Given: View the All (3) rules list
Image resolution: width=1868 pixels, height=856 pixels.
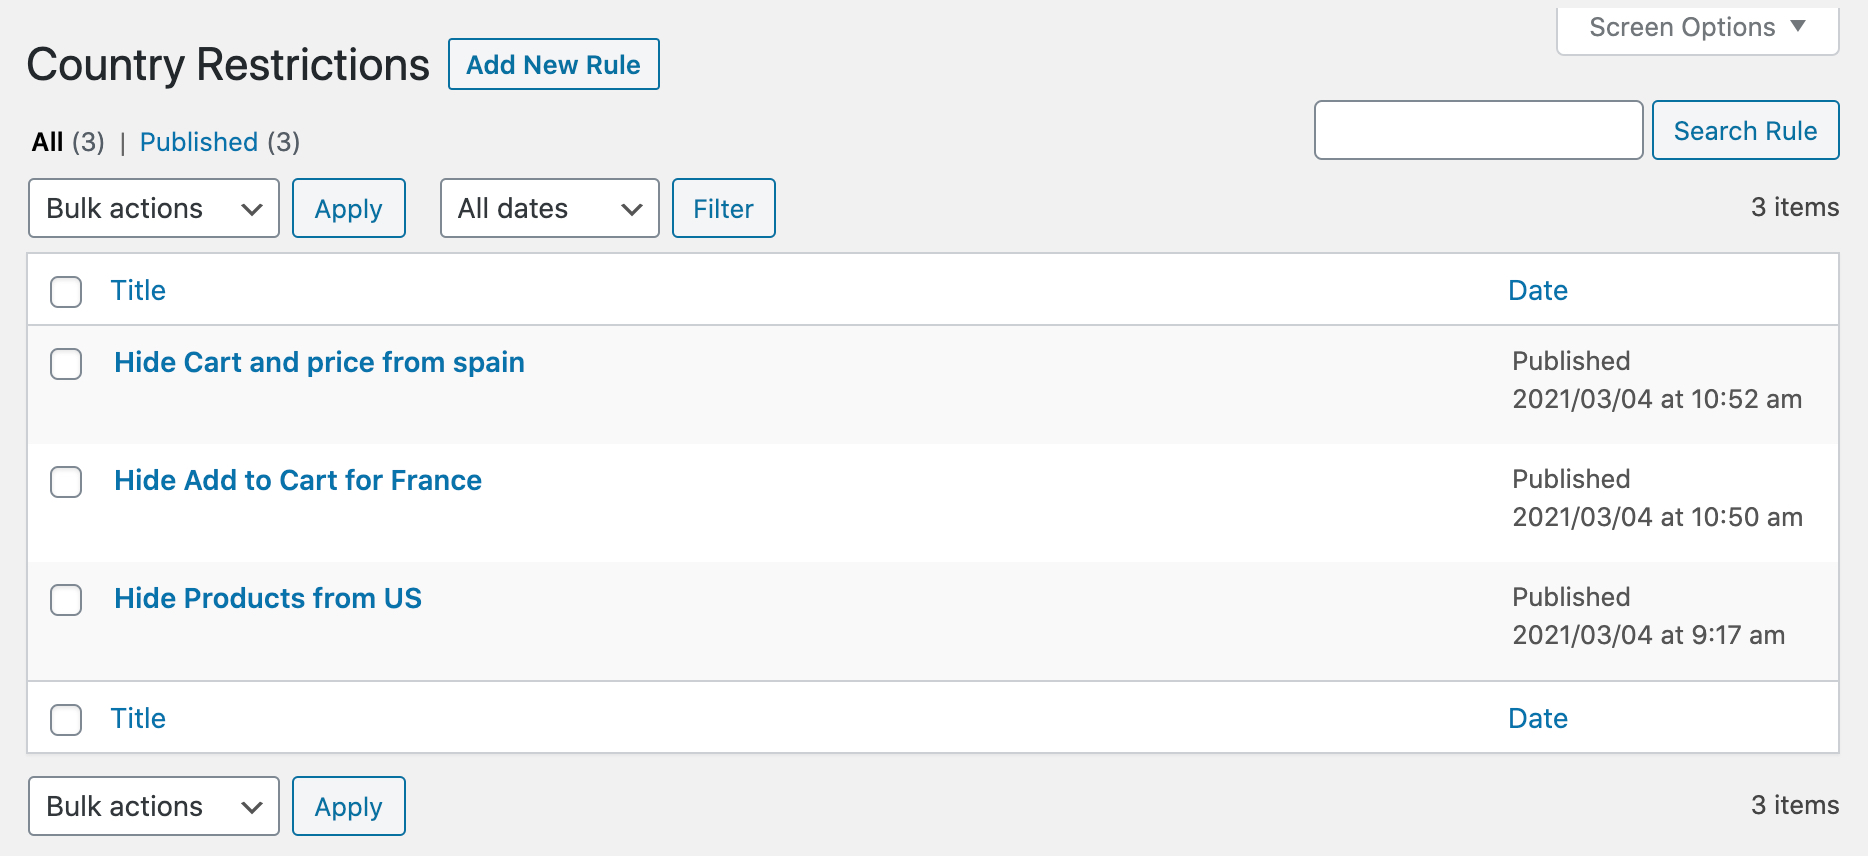Looking at the screenshot, I should pyautogui.click(x=46, y=142).
